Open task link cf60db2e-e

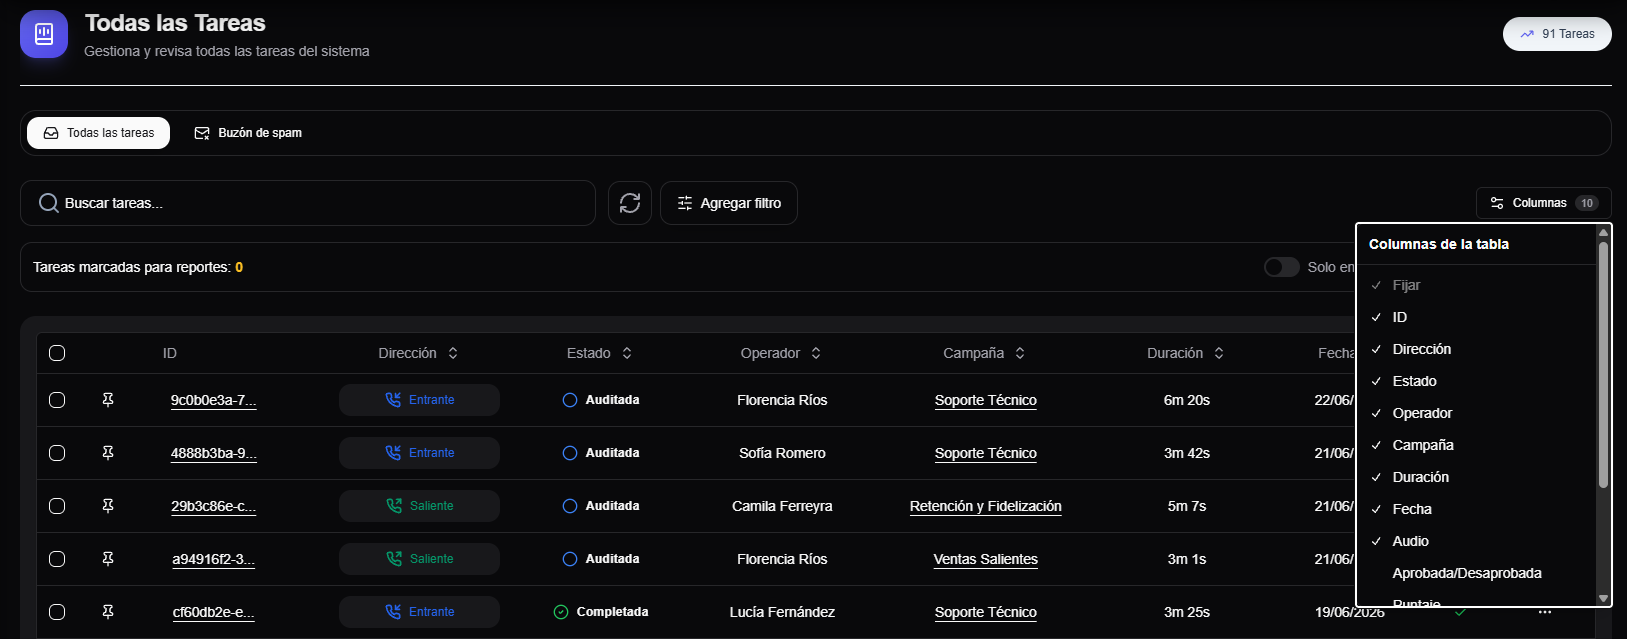214,612
